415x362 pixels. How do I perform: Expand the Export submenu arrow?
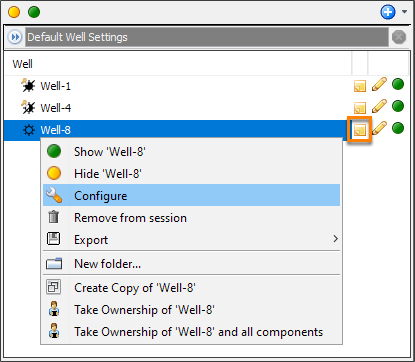335,239
